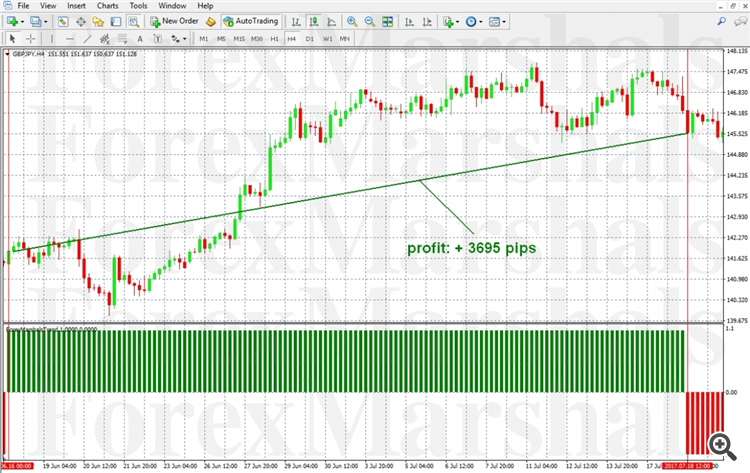The image size is (750, 473).
Task: Switch to bar chart view
Action: [x=296, y=22]
